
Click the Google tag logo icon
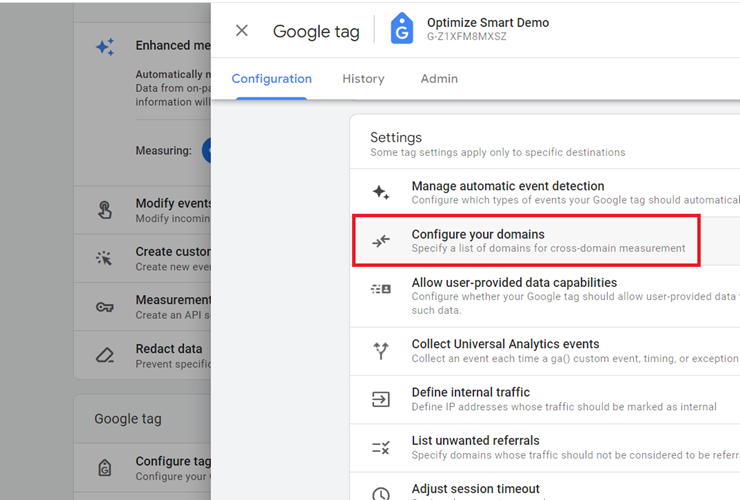click(402, 28)
